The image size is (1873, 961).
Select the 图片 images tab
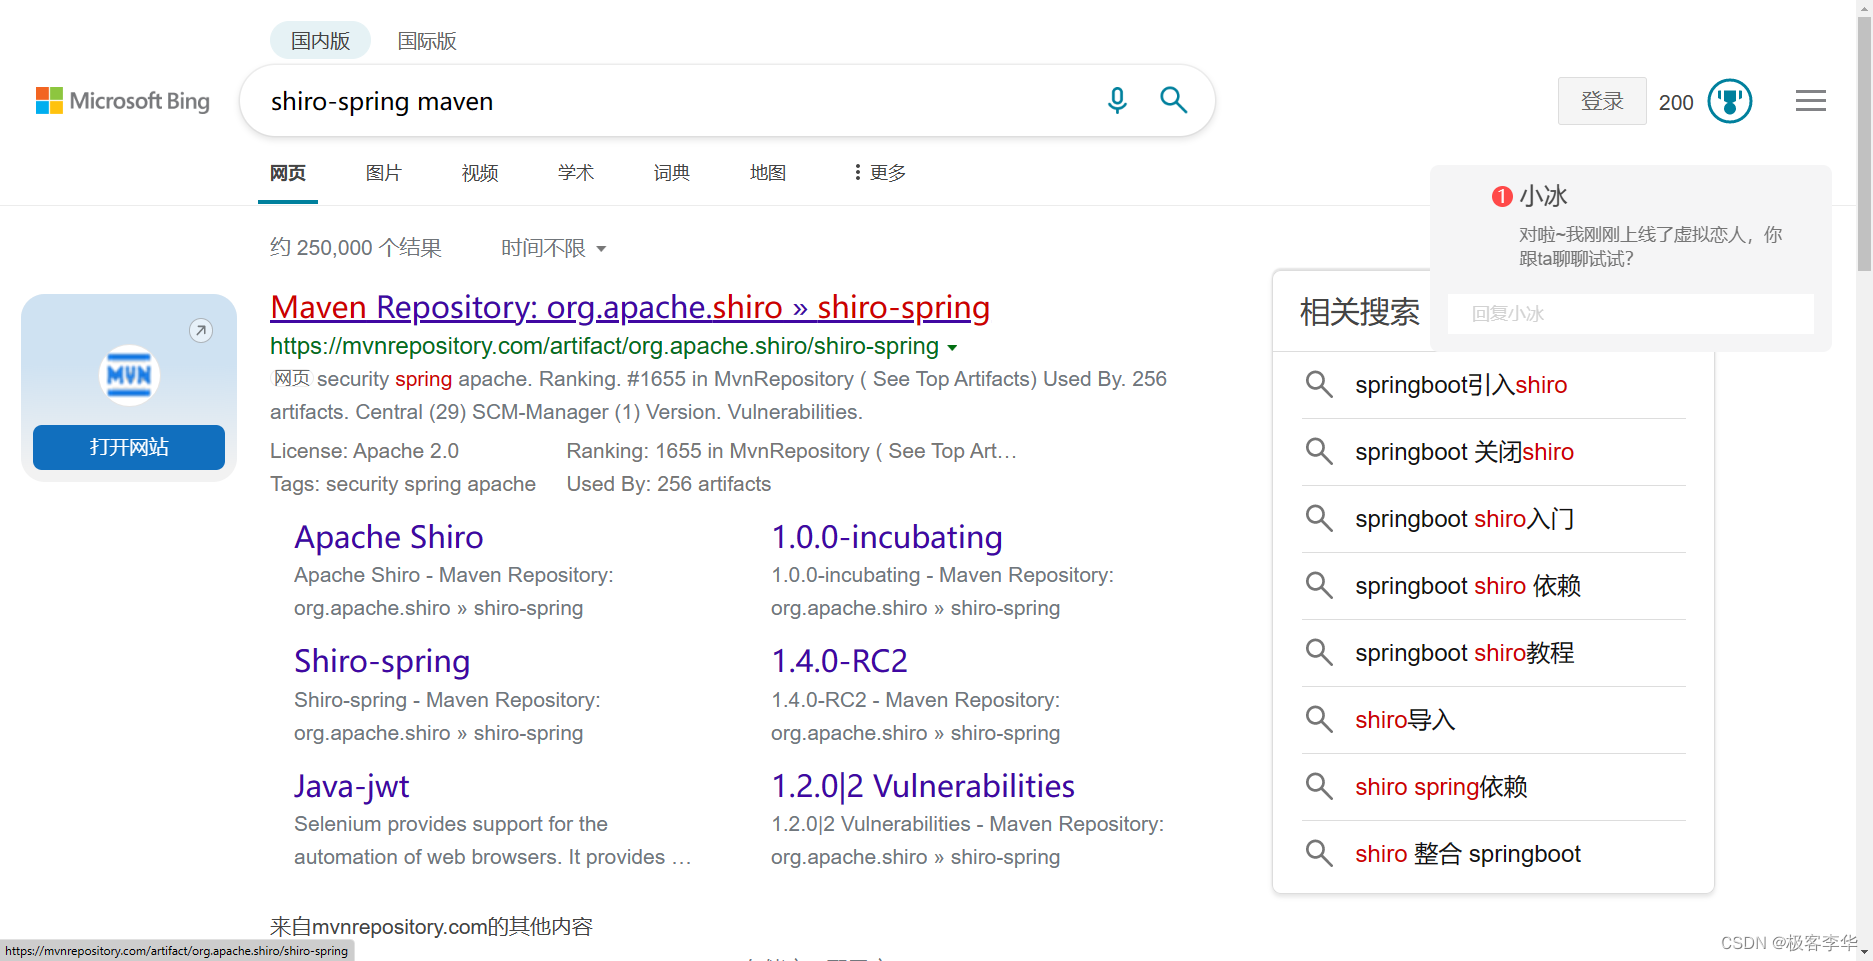click(384, 172)
